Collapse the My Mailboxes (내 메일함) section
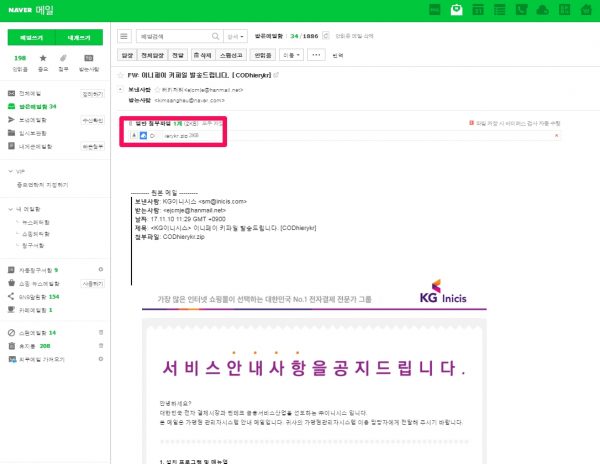The height and width of the screenshot is (464, 600). click(11, 209)
